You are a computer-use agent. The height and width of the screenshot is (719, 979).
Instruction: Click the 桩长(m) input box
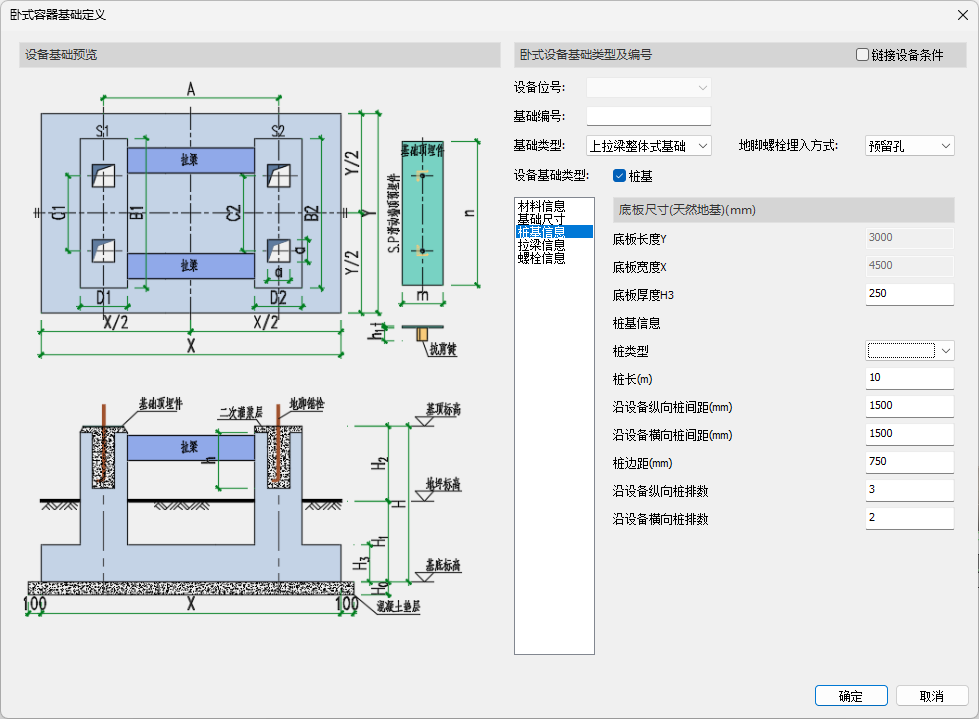point(909,378)
